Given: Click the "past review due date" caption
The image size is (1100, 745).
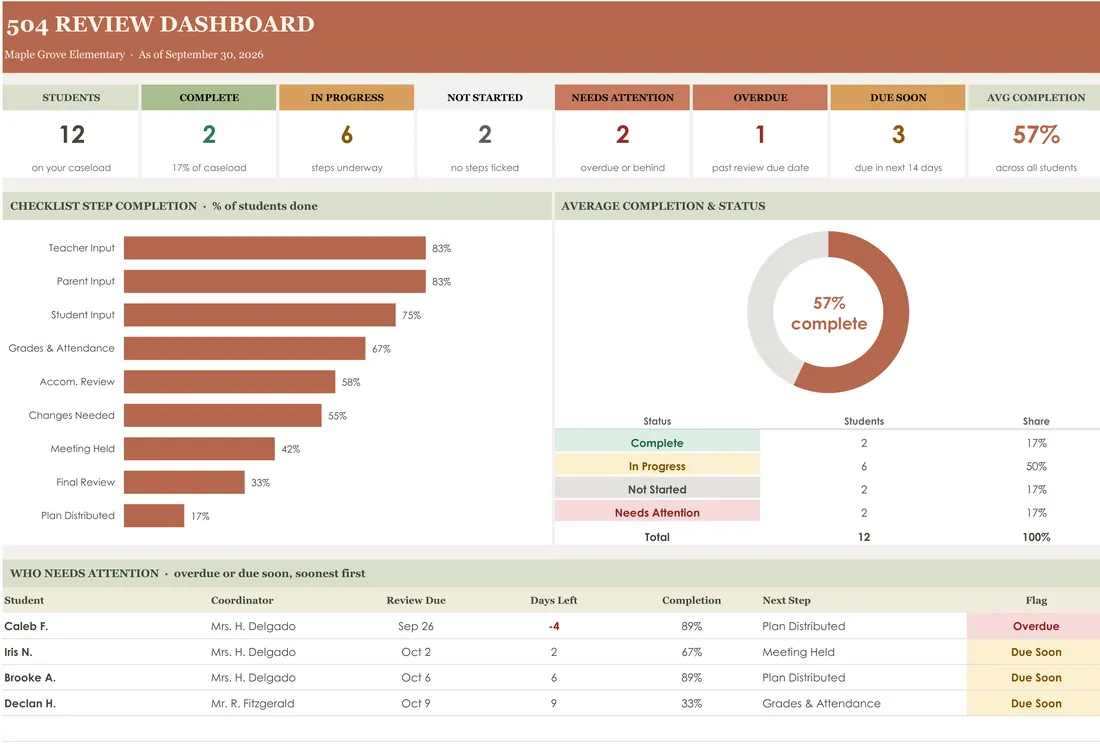Looking at the screenshot, I should pos(760,168).
